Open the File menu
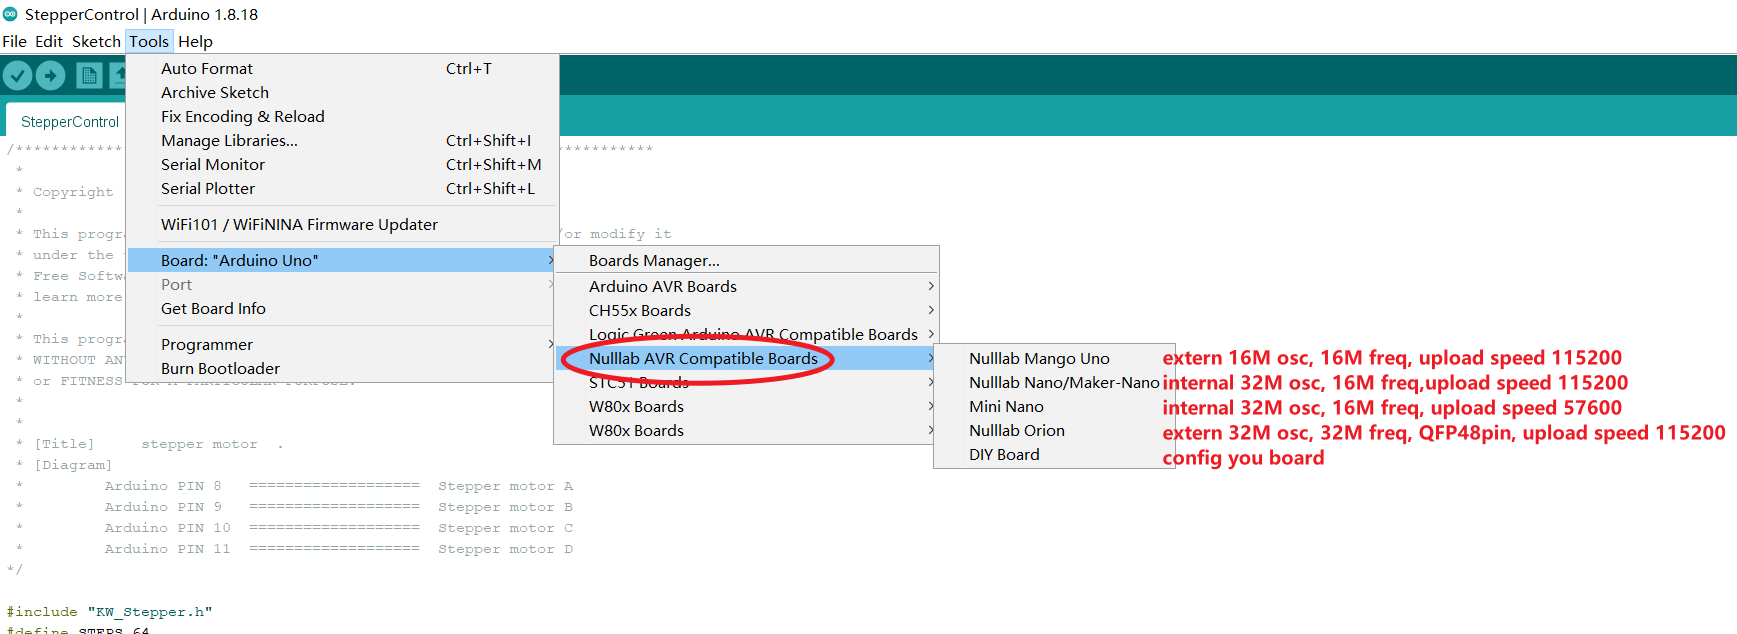Screen dimensions: 1737x634 point(15,41)
